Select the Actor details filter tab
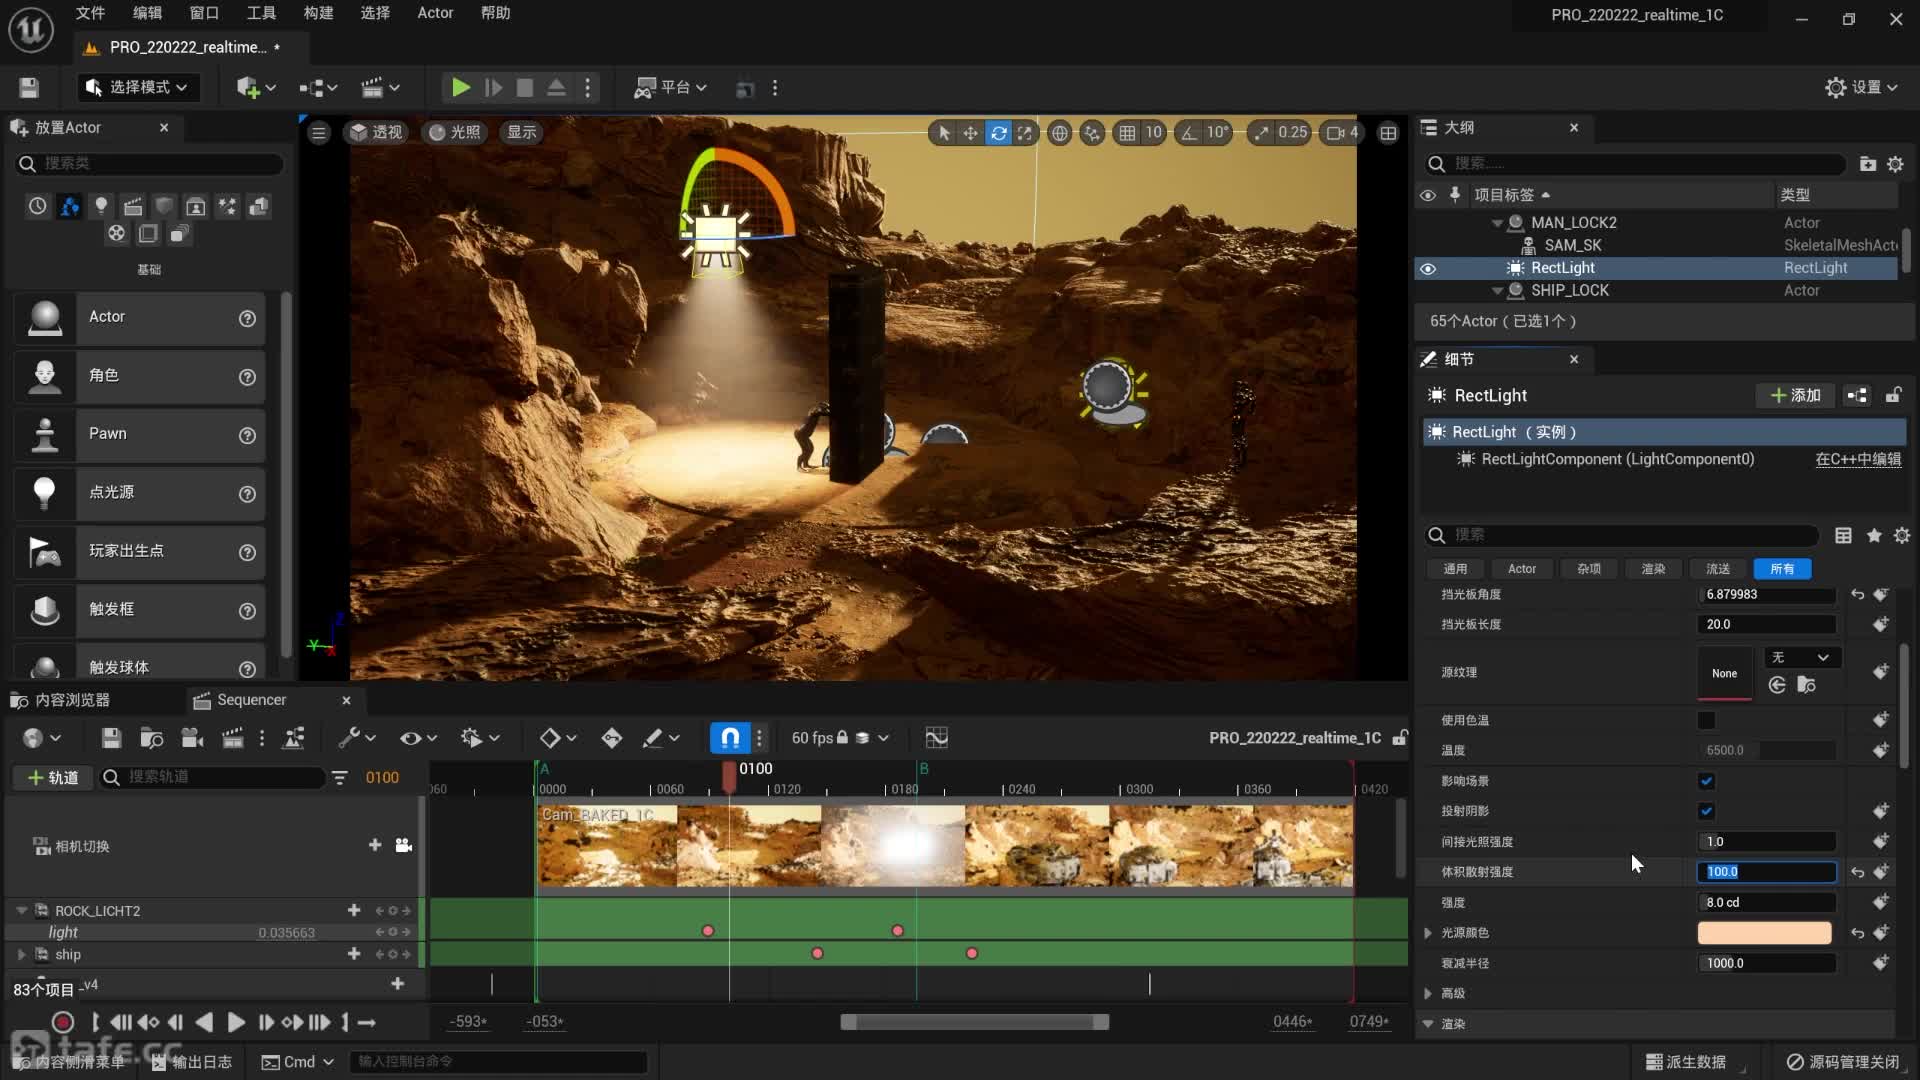This screenshot has width=1920, height=1080. 1522,569
